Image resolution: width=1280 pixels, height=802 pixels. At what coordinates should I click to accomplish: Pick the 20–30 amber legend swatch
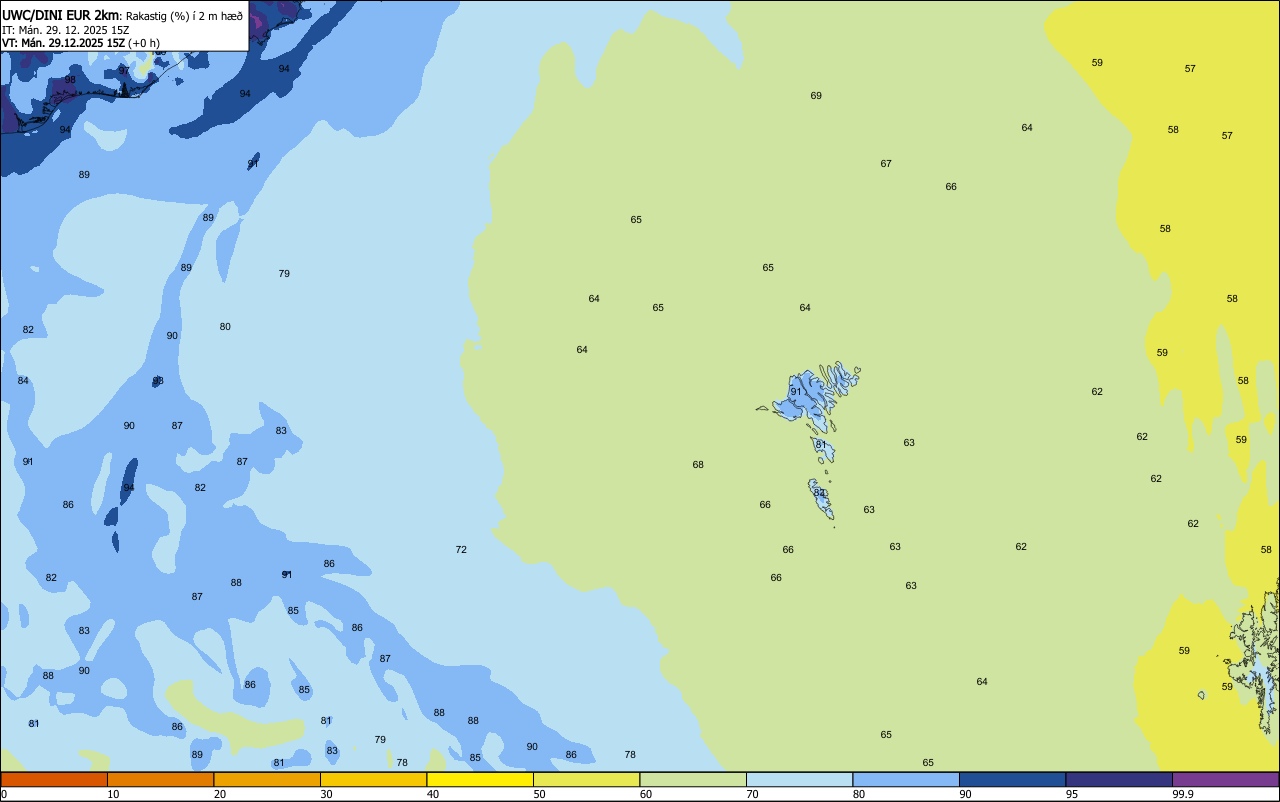(267, 779)
